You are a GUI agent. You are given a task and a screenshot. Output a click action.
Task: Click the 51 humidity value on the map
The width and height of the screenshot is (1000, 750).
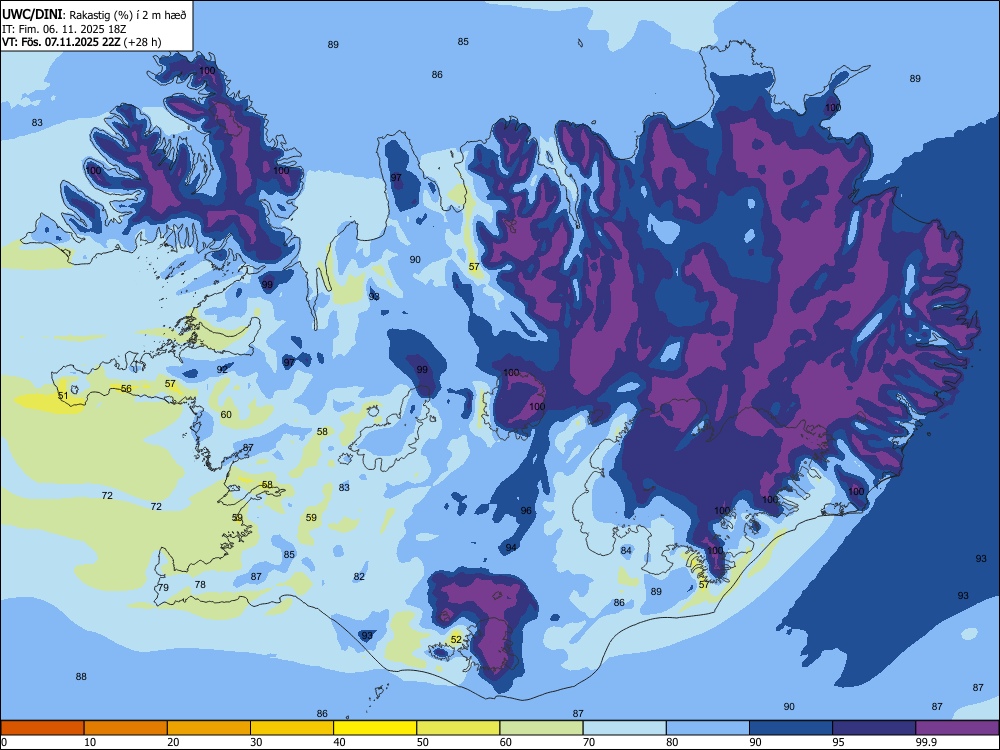pyautogui.click(x=62, y=396)
